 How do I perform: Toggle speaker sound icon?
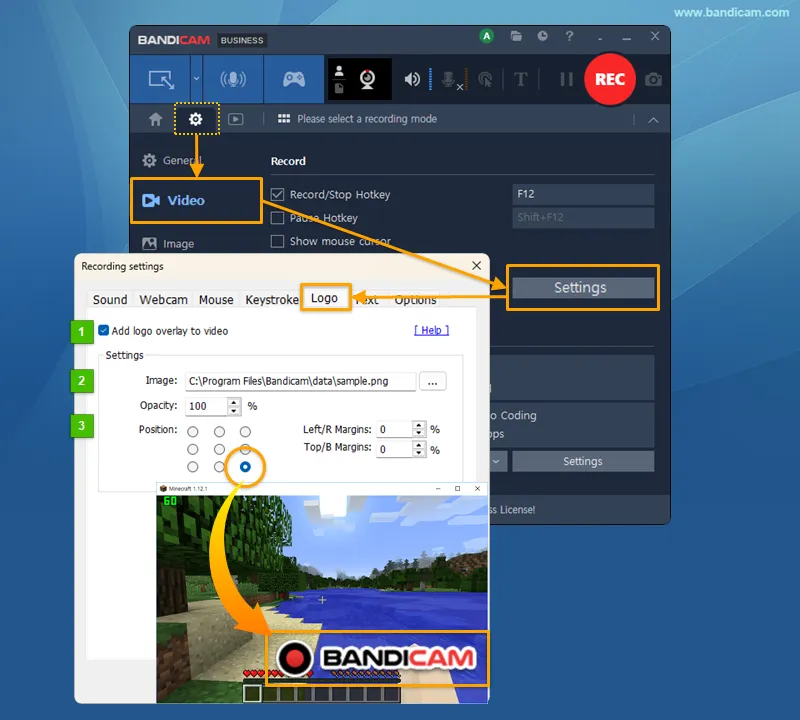click(412, 79)
